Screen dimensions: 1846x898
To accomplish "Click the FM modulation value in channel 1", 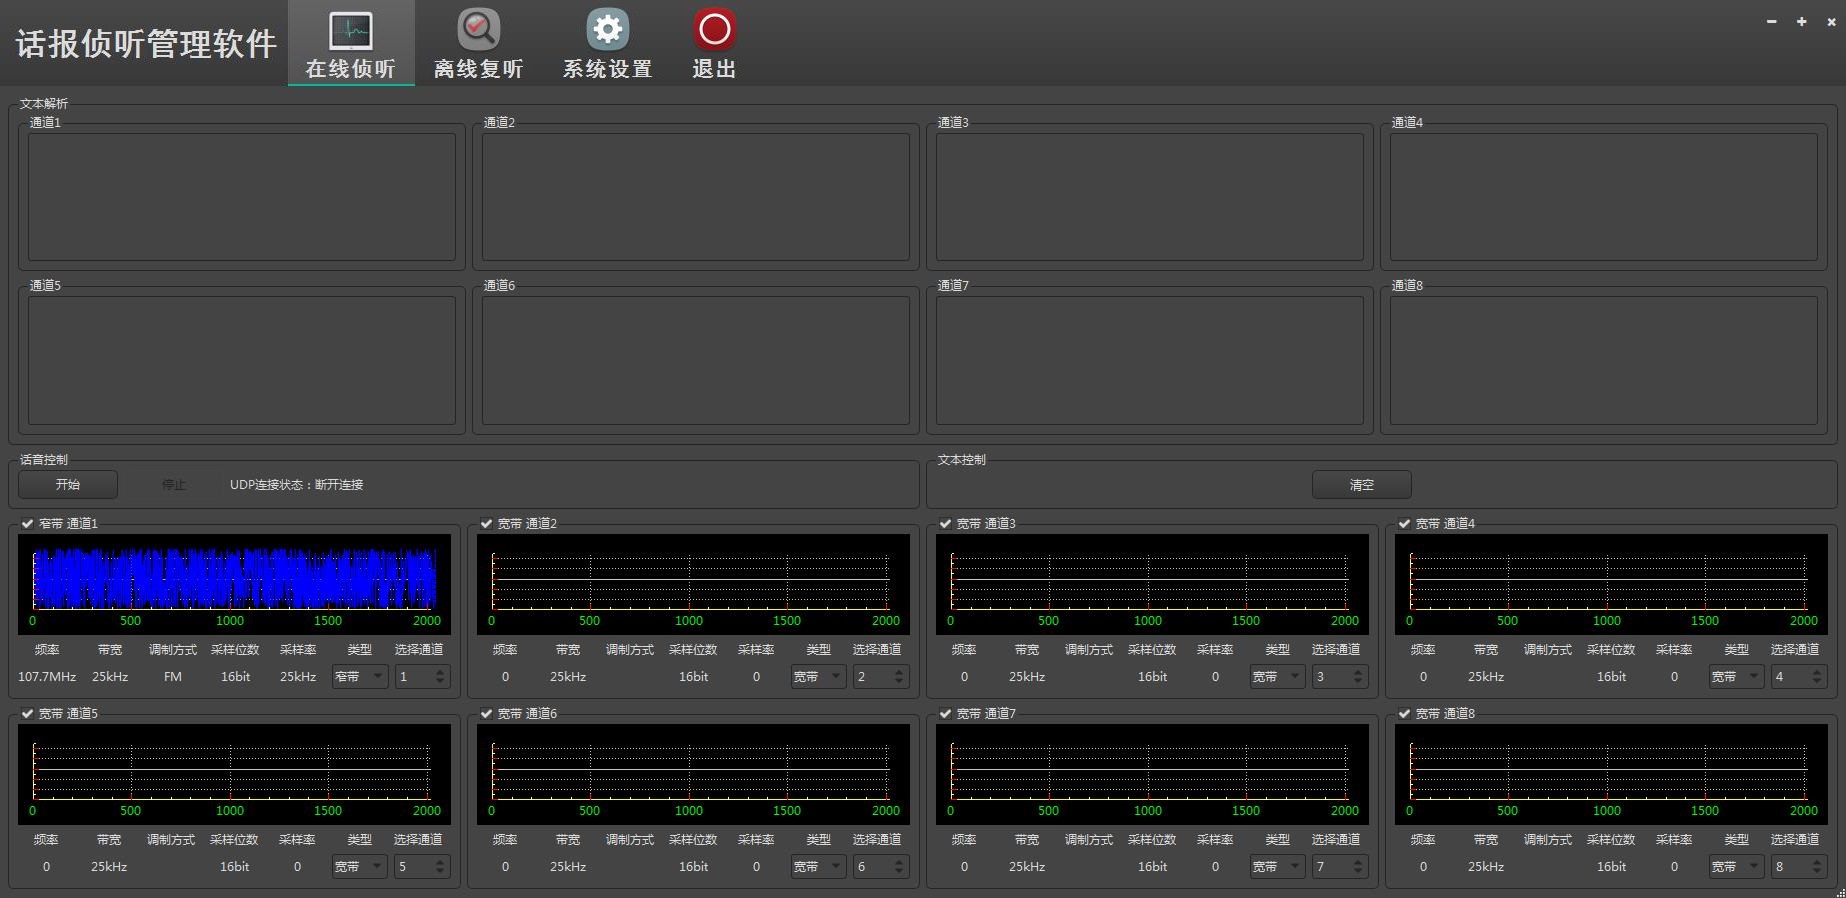I will (x=173, y=677).
